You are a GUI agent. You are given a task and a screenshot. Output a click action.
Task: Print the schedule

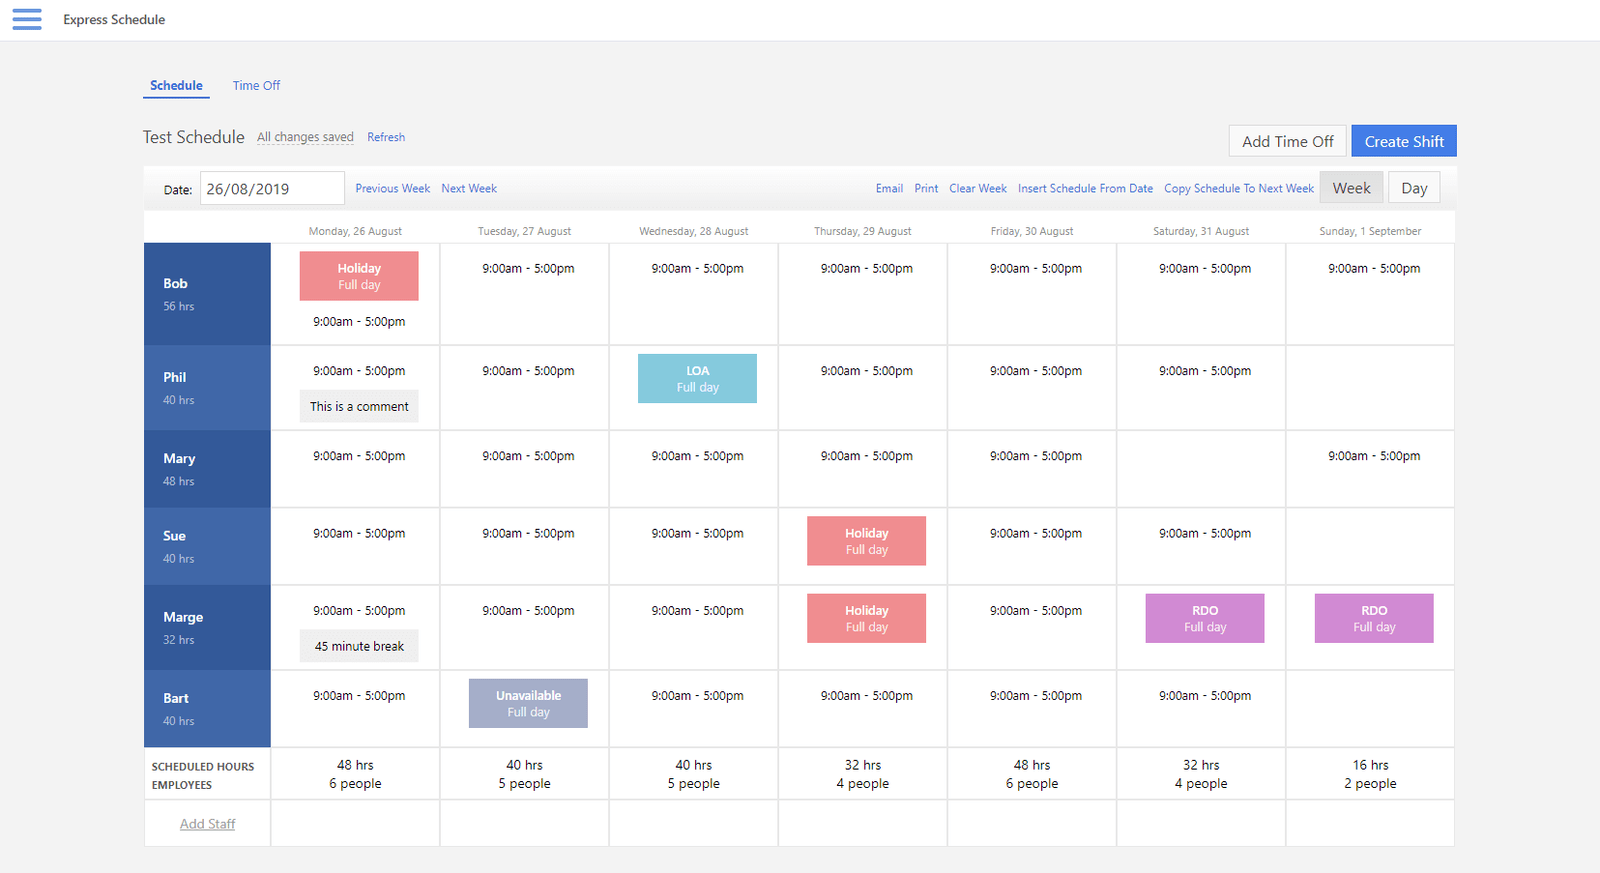926,189
